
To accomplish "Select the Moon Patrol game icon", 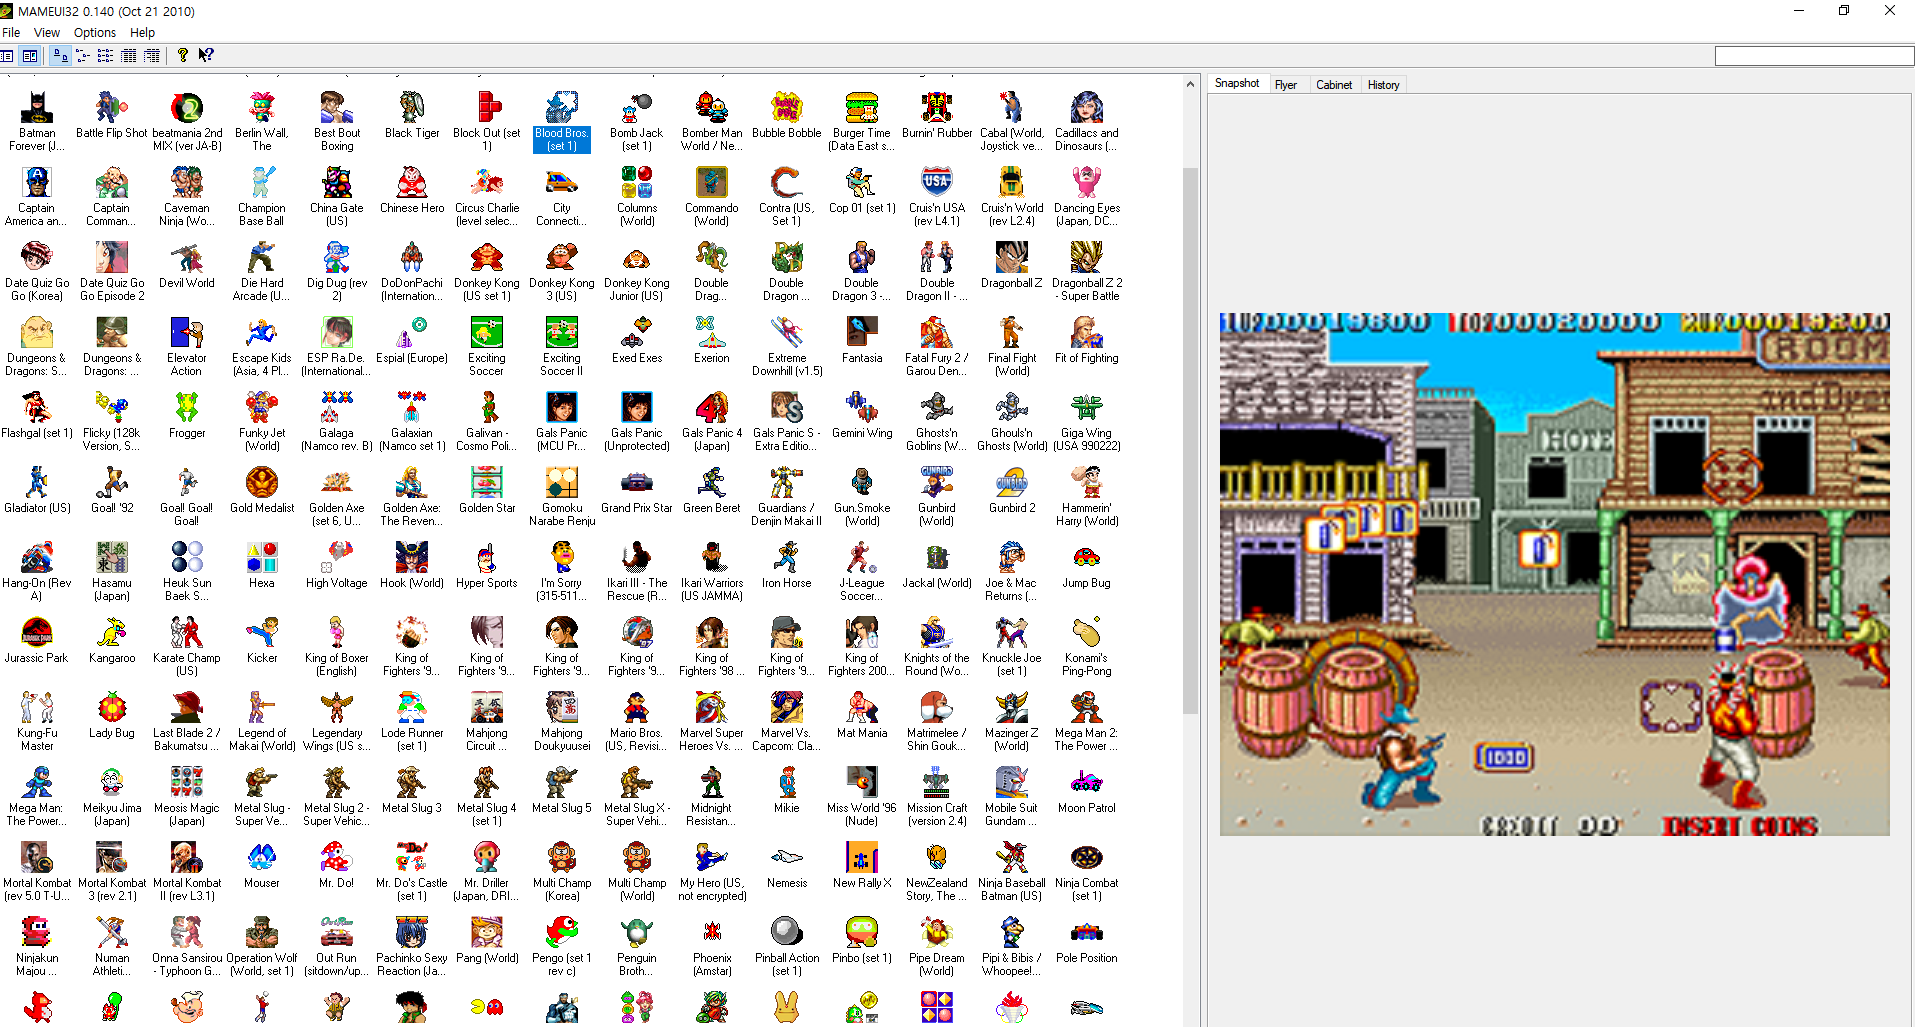I will (1087, 782).
